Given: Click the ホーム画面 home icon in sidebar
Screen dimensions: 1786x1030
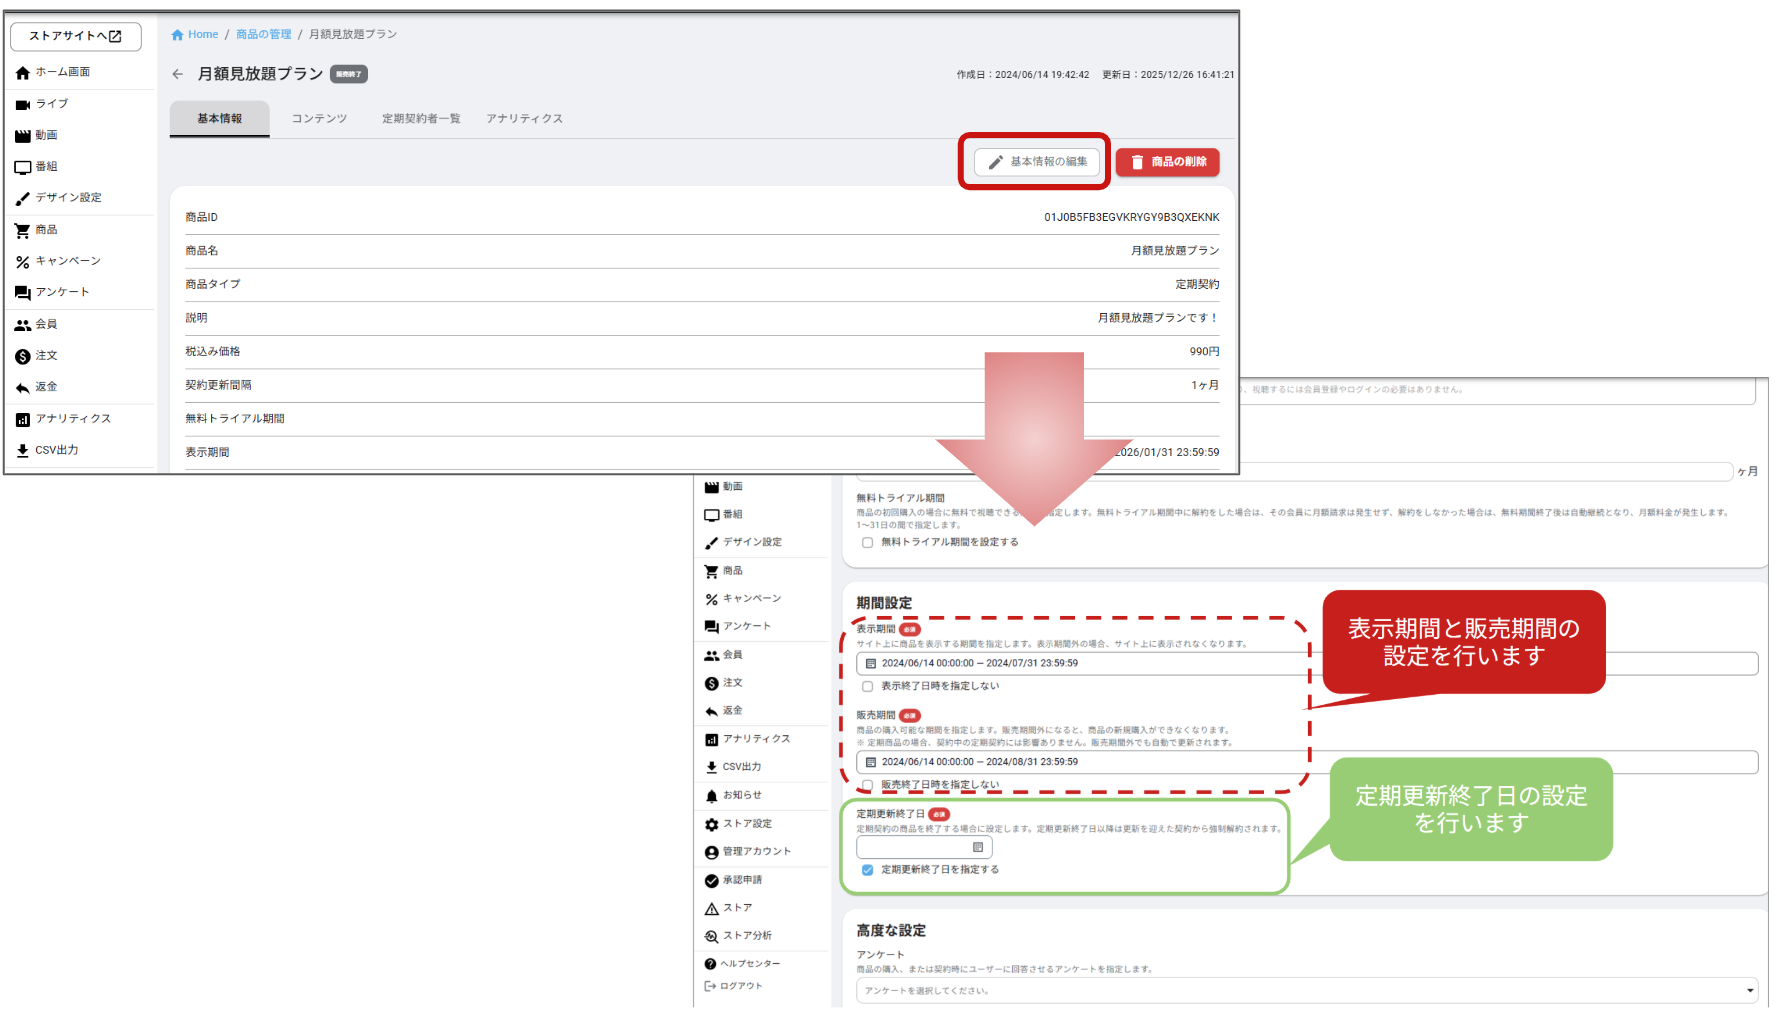Looking at the screenshot, I should (23, 73).
